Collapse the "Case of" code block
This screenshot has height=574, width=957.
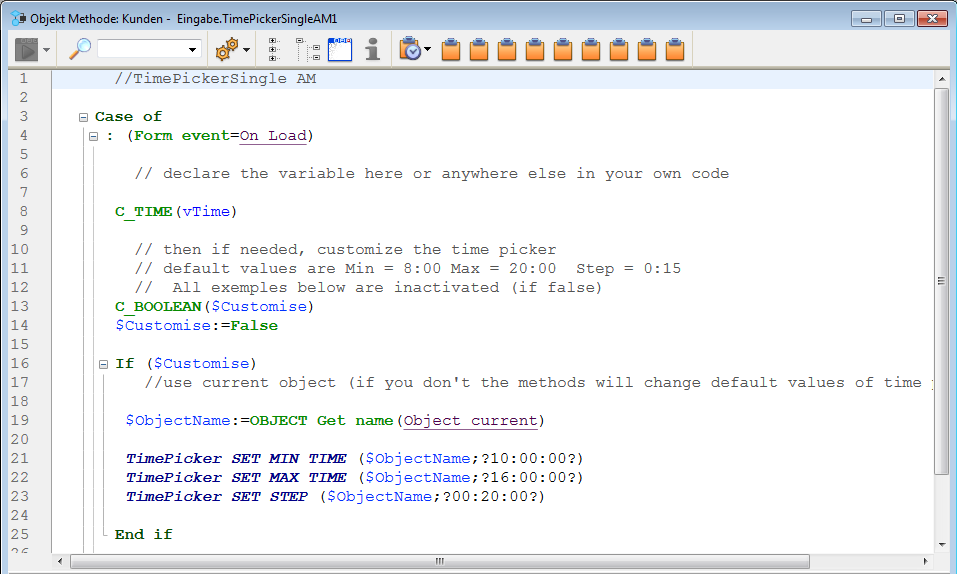tap(84, 117)
